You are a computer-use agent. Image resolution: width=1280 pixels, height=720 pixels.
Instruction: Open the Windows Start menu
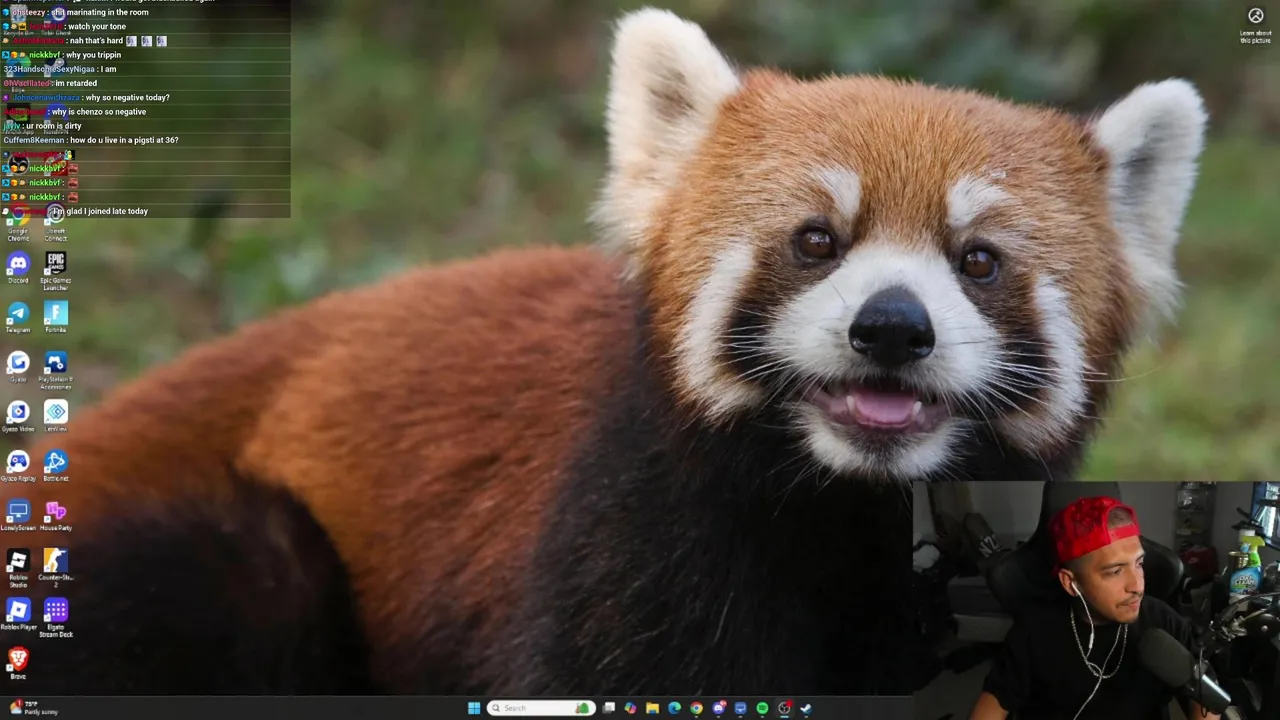(x=474, y=708)
